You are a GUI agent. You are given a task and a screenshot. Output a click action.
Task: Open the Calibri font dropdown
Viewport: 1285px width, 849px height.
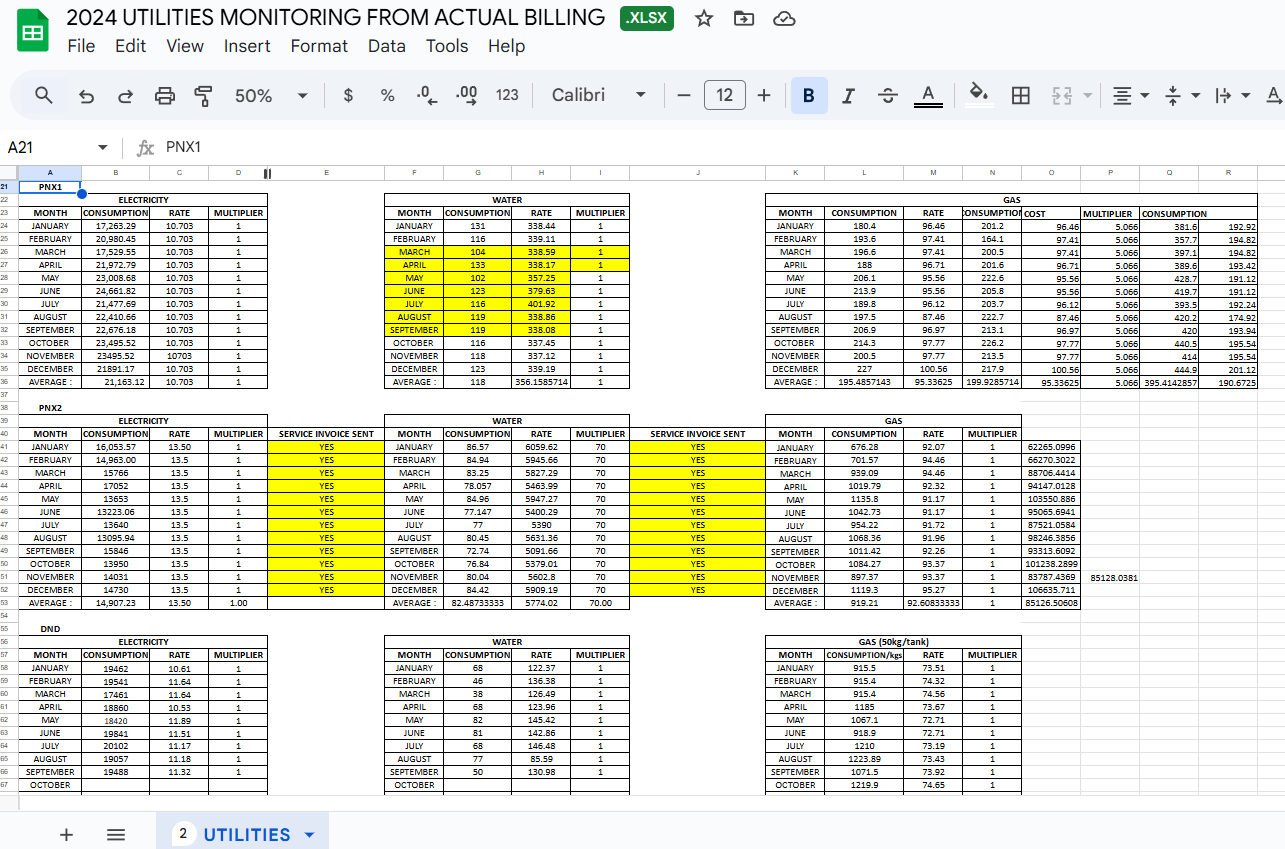click(x=599, y=95)
